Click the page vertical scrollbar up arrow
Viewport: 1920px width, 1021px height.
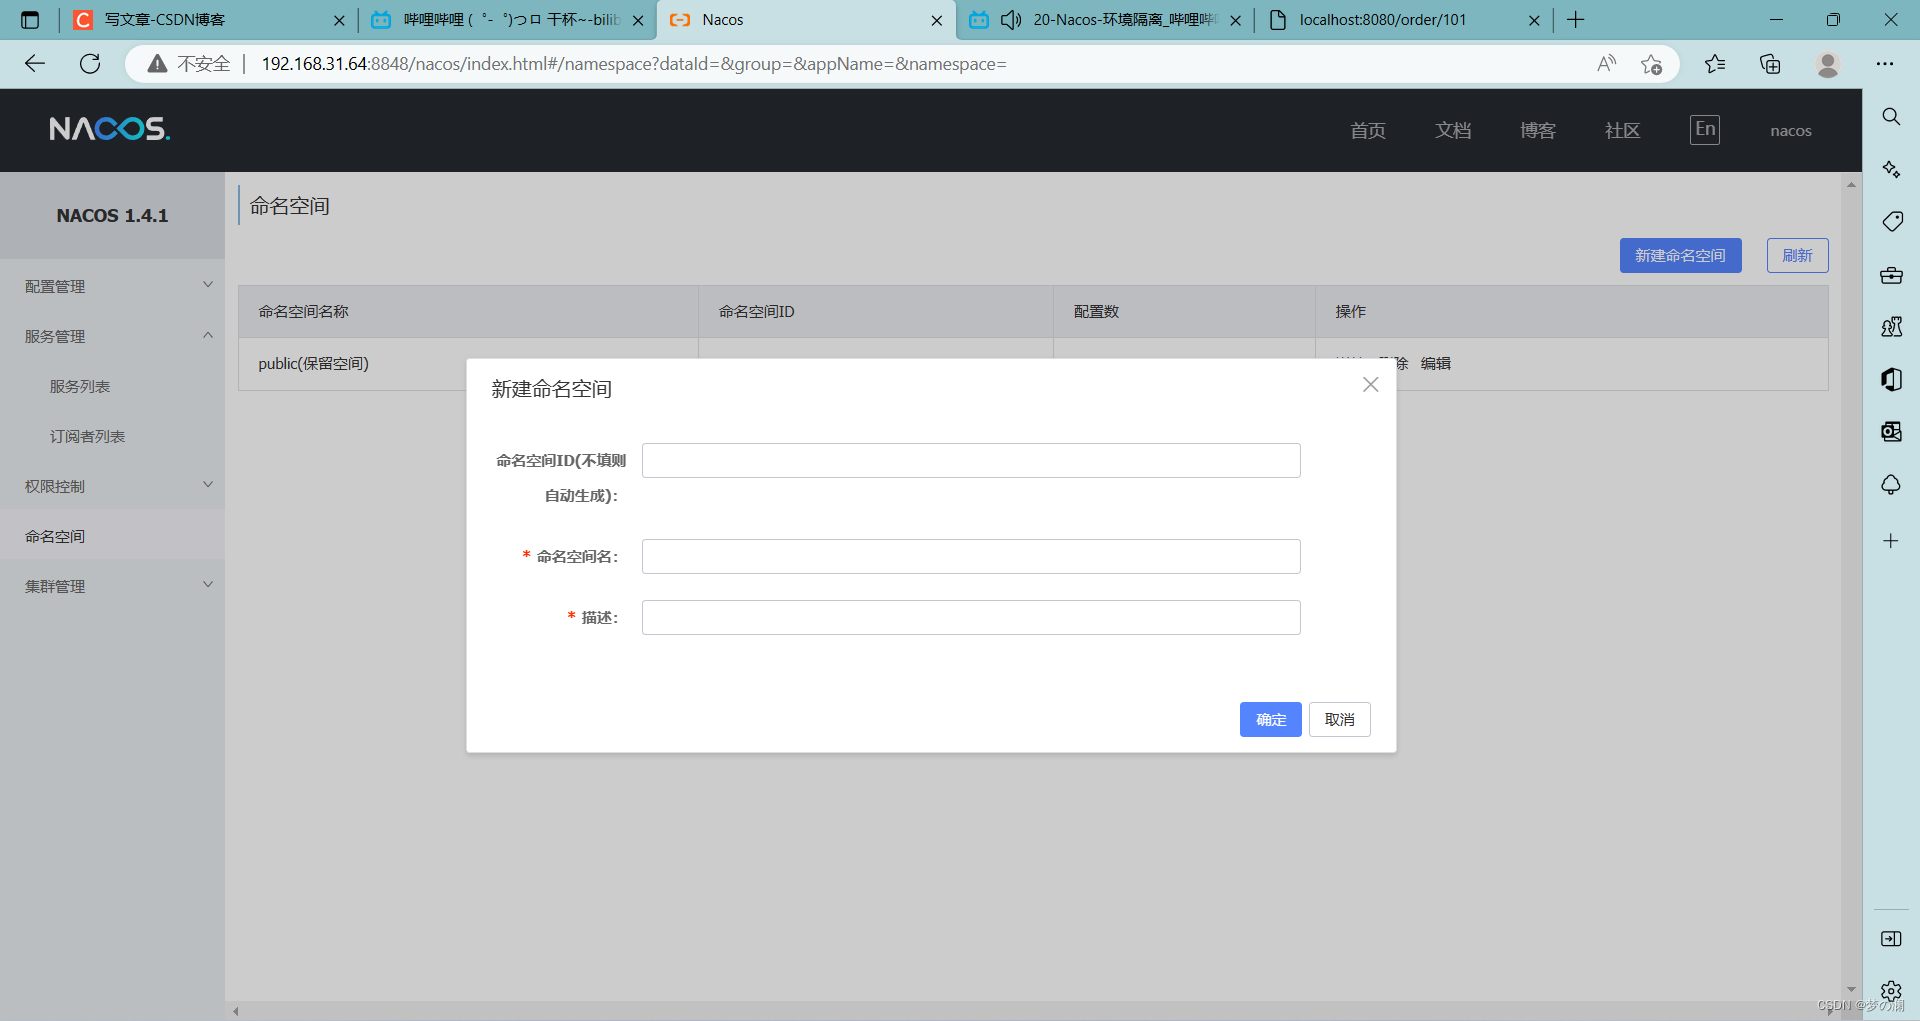[1851, 184]
